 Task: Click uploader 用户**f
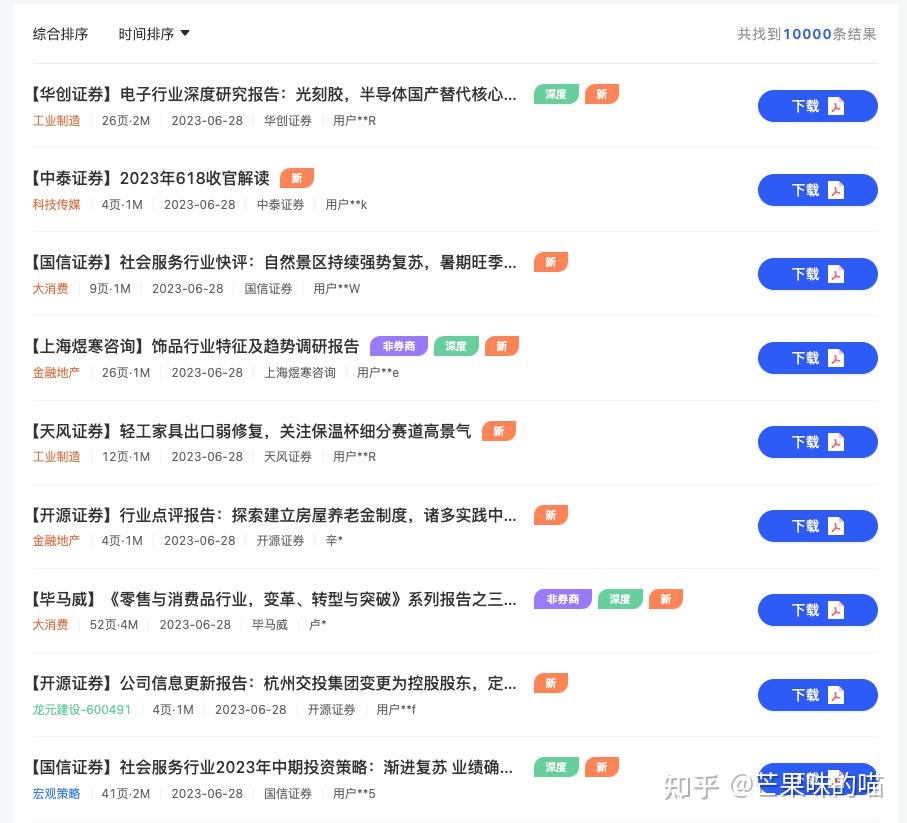(x=396, y=709)
